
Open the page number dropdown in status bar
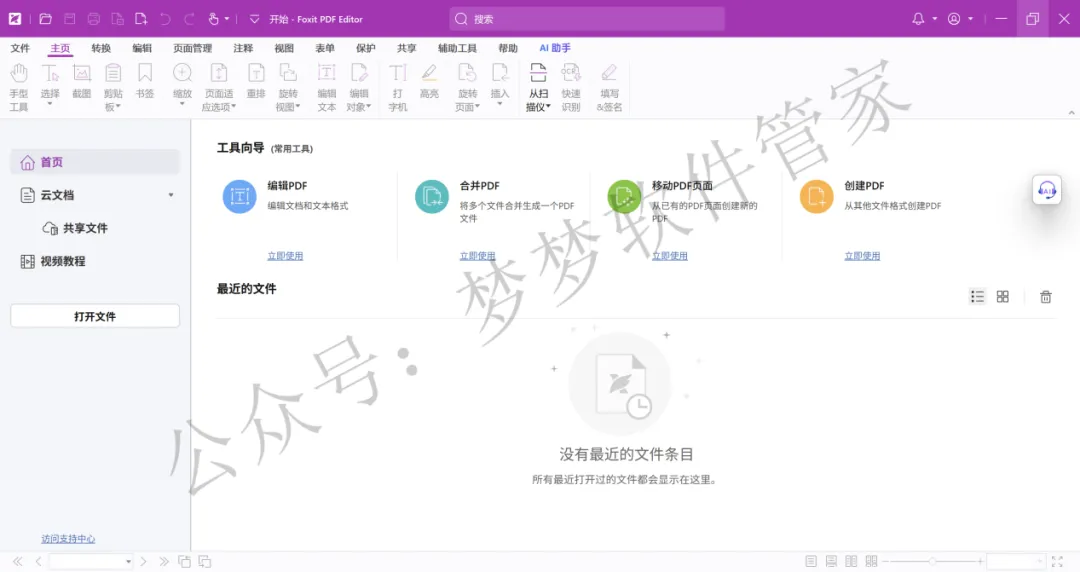128,562
